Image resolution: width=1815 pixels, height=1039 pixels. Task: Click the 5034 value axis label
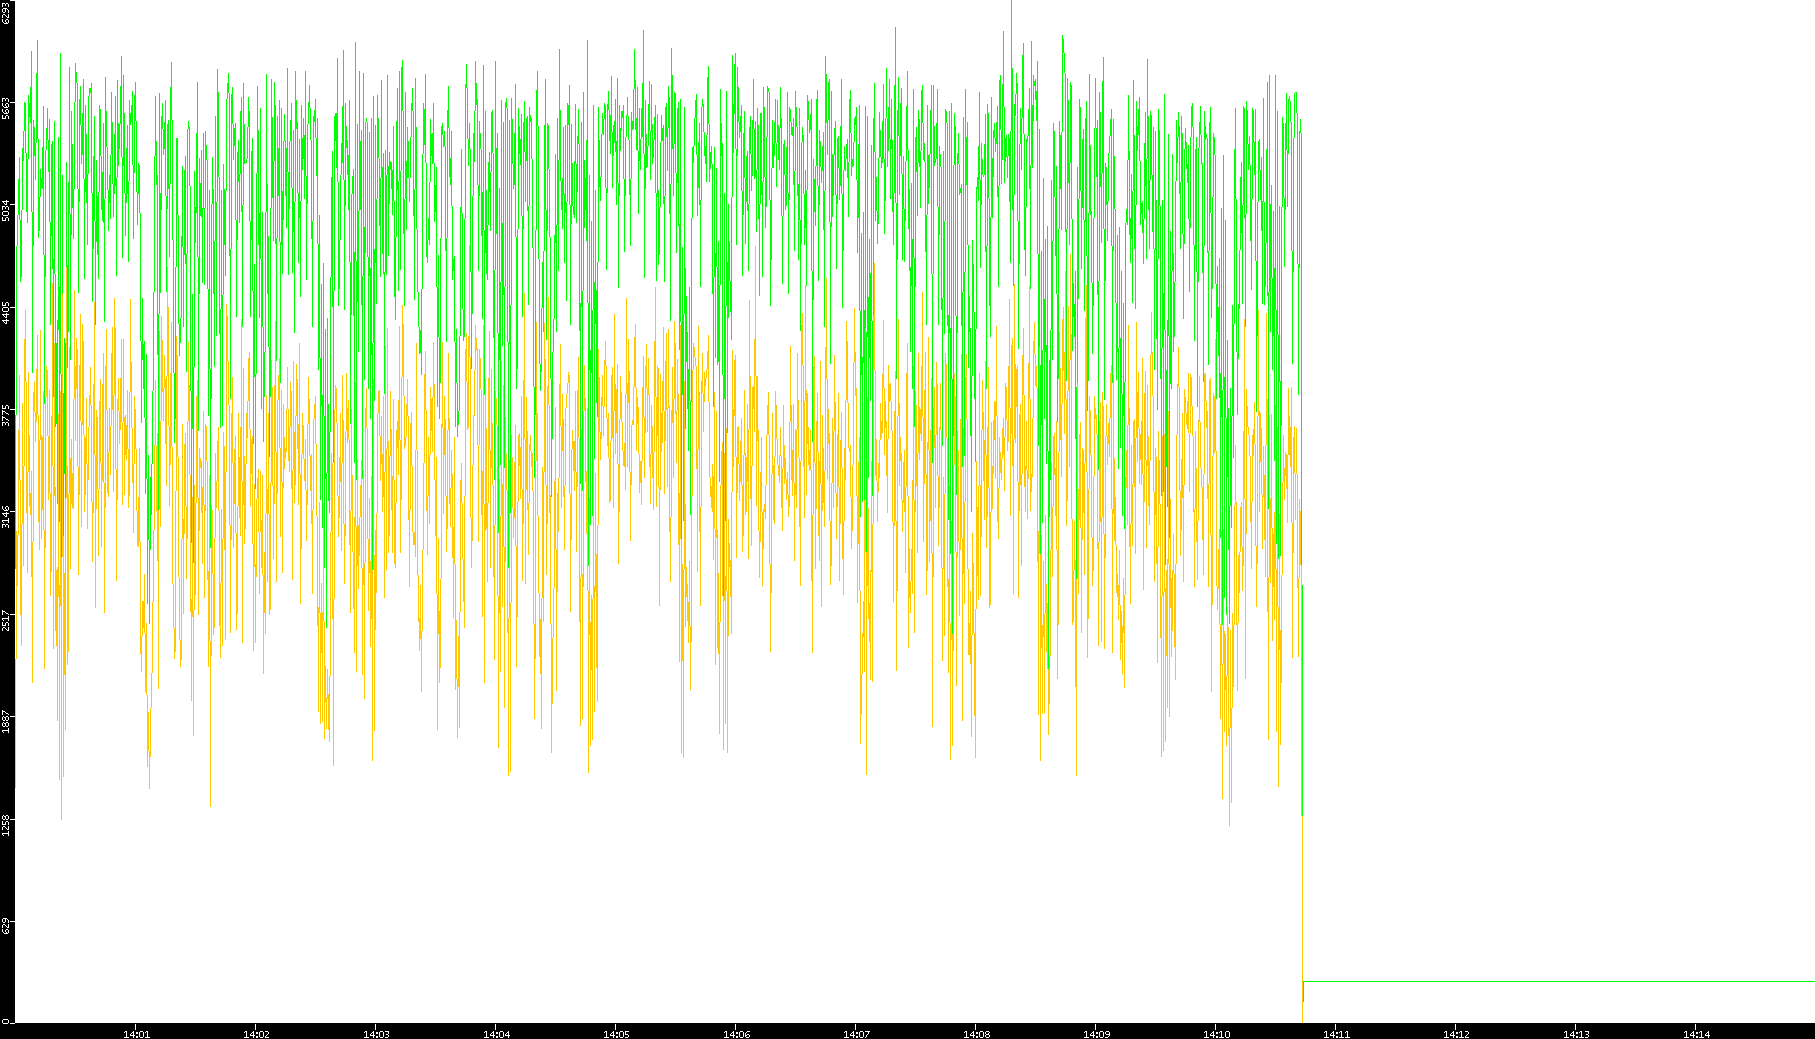pyautogui.click(x=6, y=210)
